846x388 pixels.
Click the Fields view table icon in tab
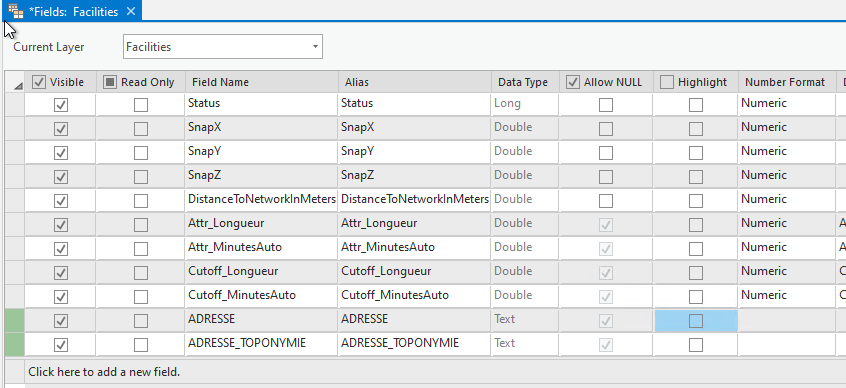click(x=16, y=11)
